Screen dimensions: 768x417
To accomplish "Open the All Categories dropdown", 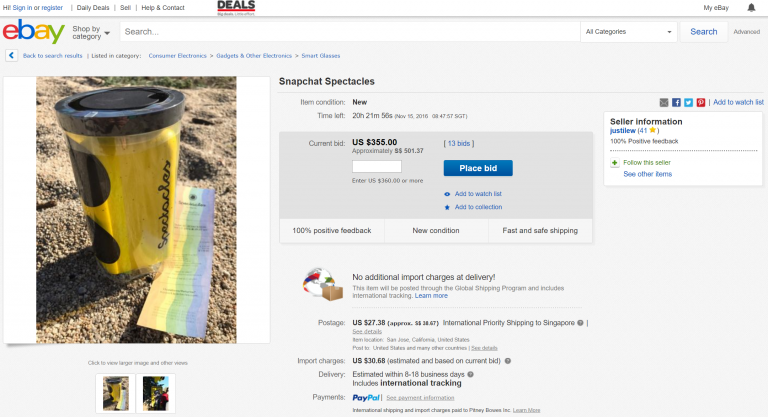I will (630, 32).
